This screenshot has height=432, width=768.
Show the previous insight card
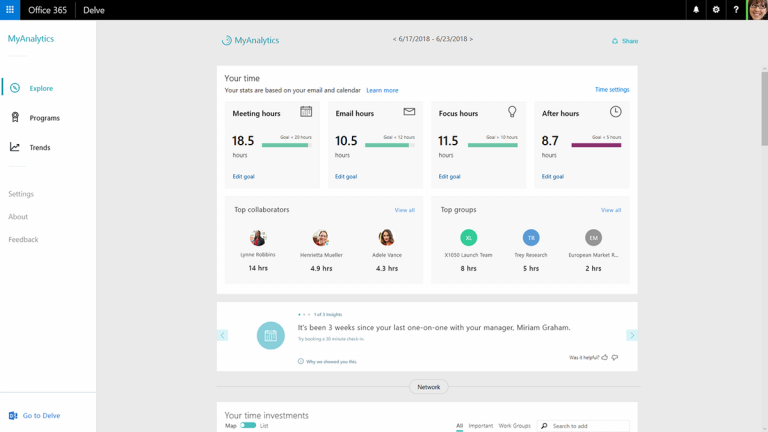point(222,336)
